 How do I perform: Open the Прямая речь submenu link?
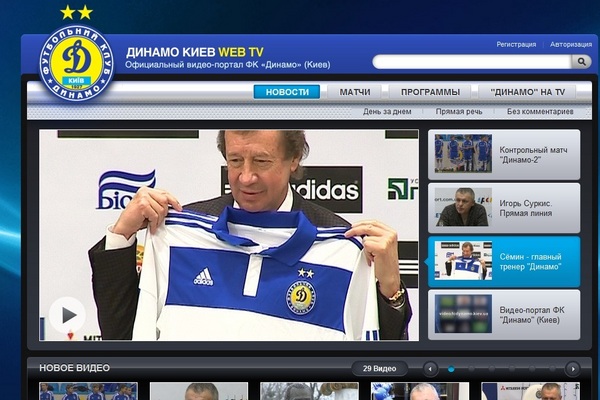[x=460, y=112]
